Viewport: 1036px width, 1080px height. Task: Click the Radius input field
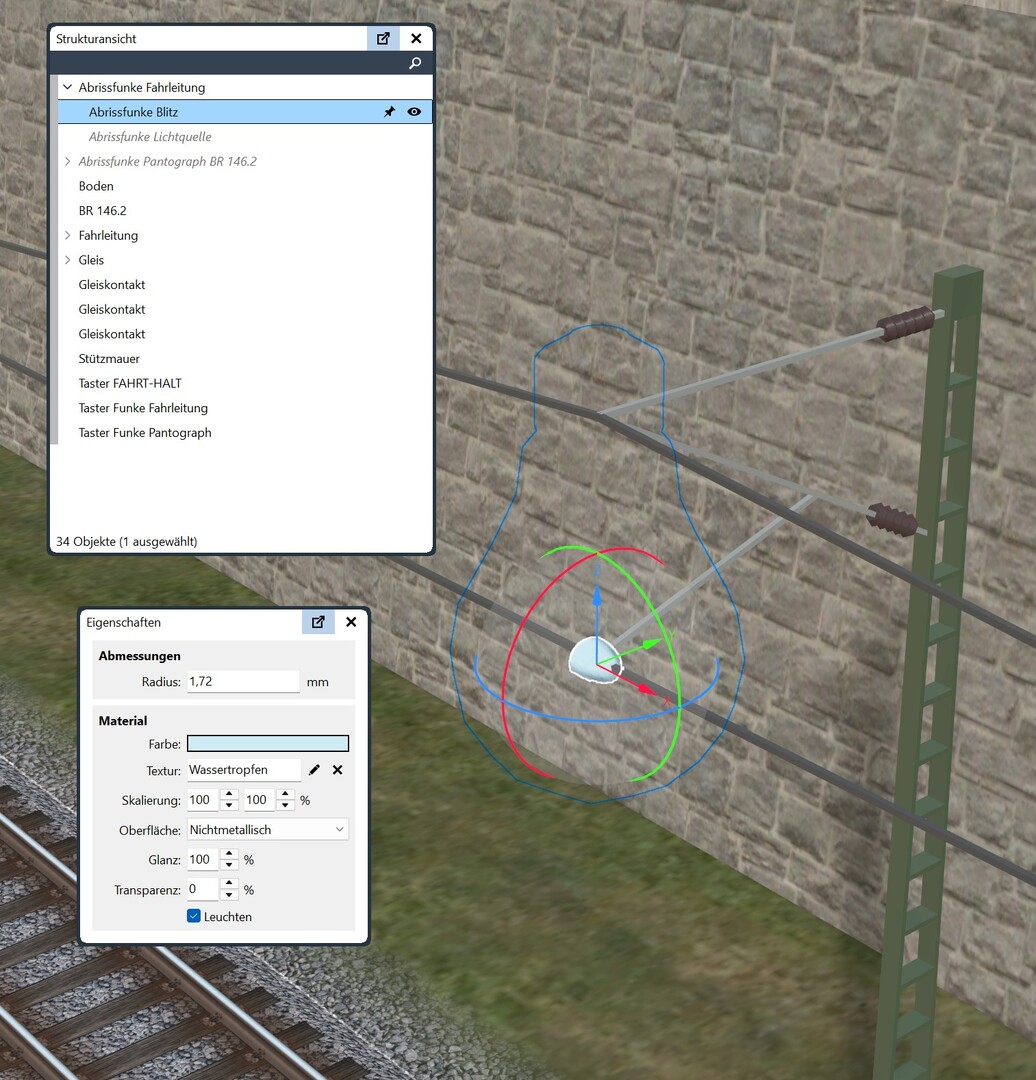coord(243,682)
